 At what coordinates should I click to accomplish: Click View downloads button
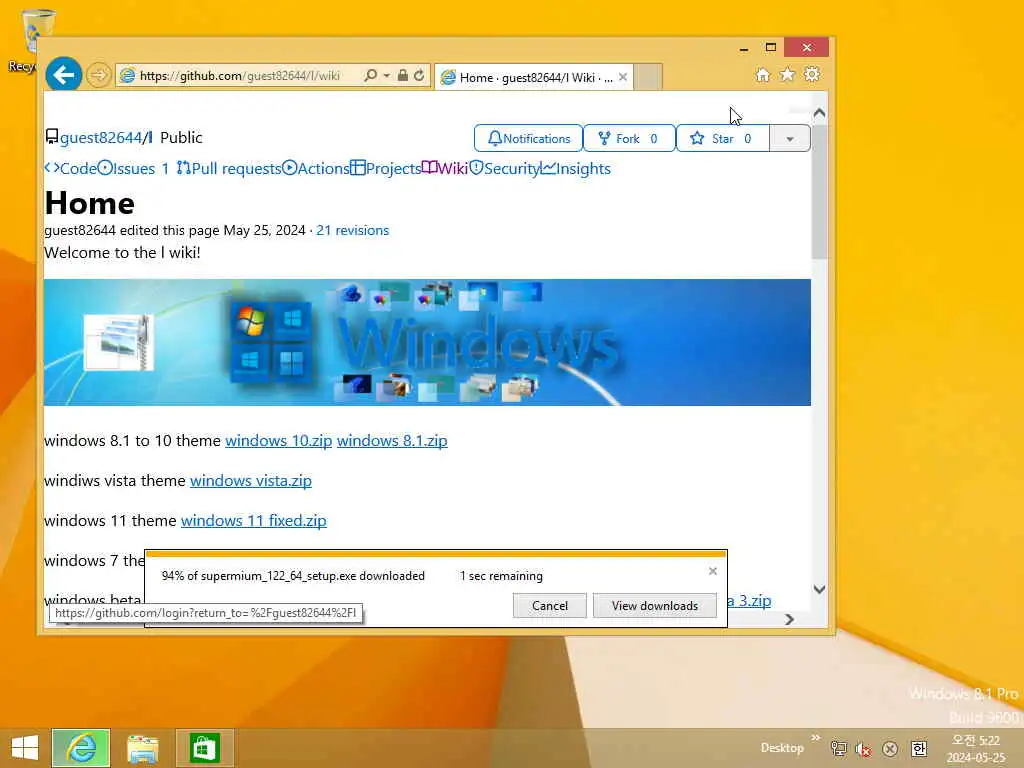click(654, 605)
